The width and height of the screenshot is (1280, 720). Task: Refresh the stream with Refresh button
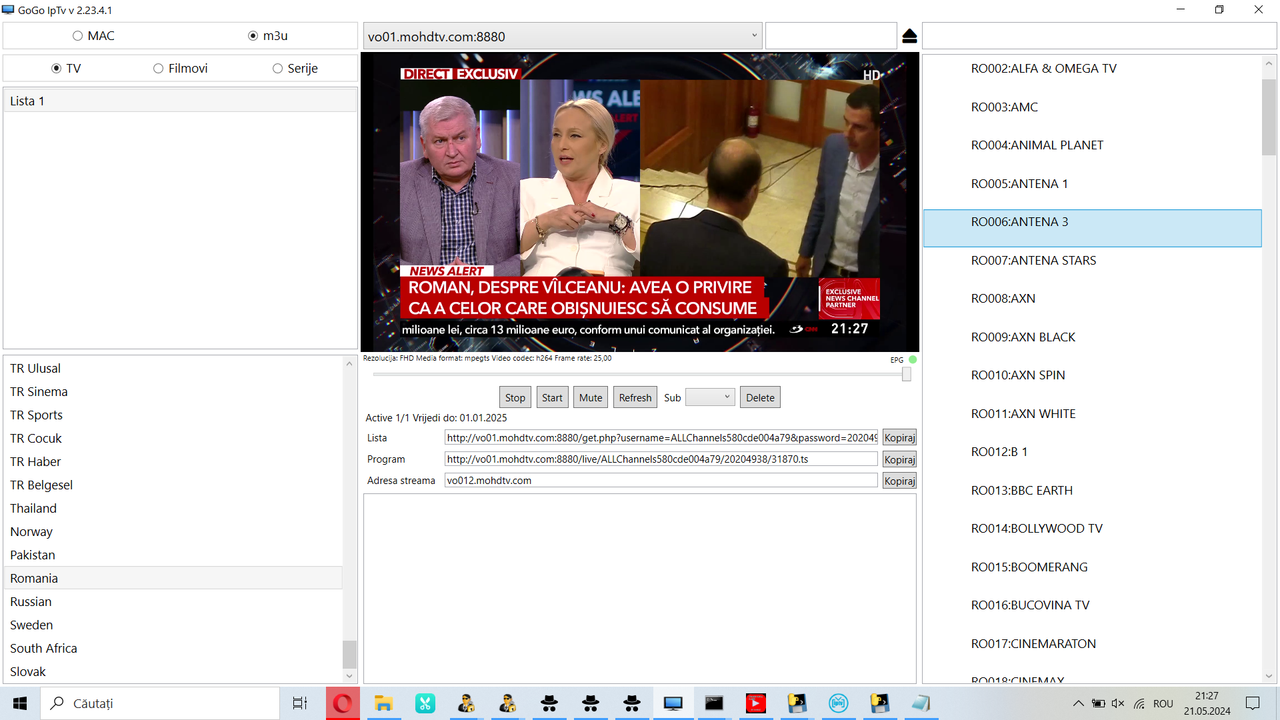pyautogui.click(x=635, y=397)
